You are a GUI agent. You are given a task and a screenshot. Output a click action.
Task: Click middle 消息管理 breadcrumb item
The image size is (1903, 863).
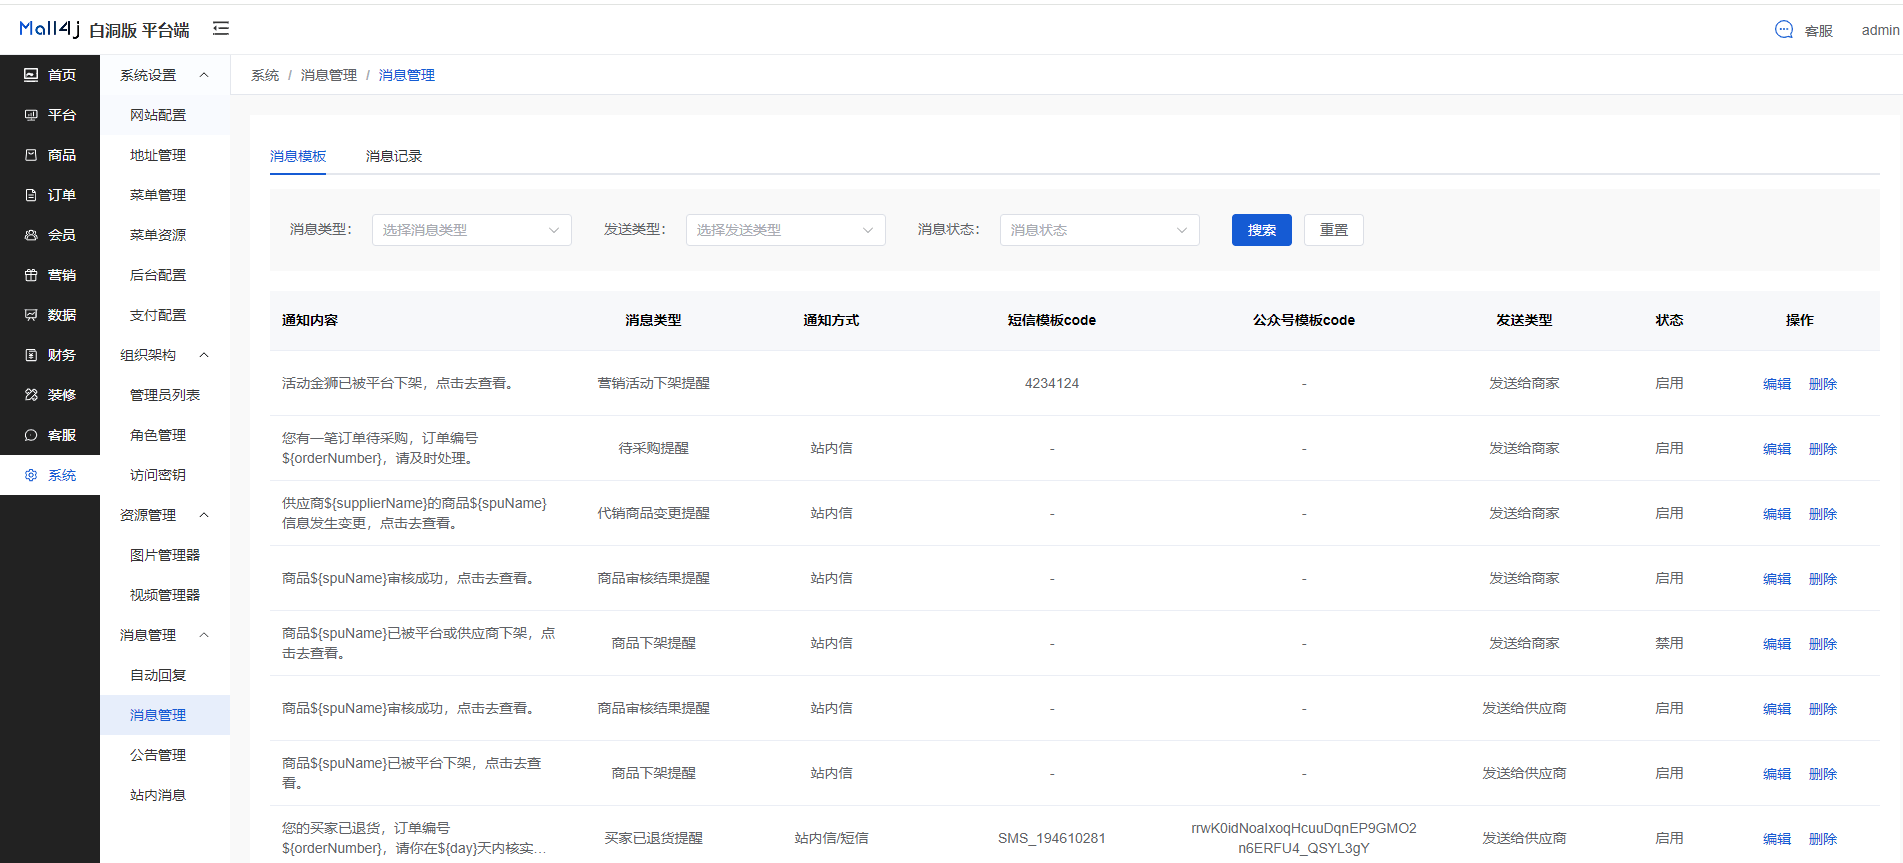tap(329, 75)
